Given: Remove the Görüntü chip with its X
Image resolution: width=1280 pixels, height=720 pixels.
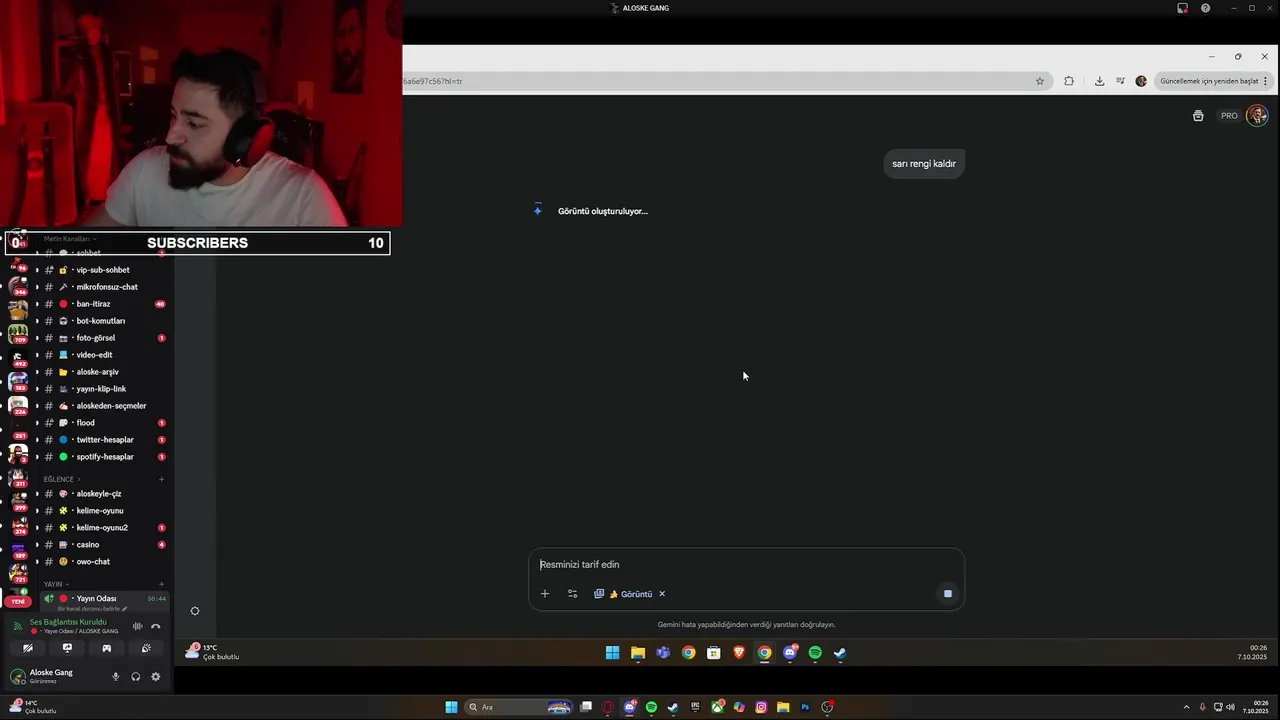Looking at the screenshot, I should tap(662, 594).
